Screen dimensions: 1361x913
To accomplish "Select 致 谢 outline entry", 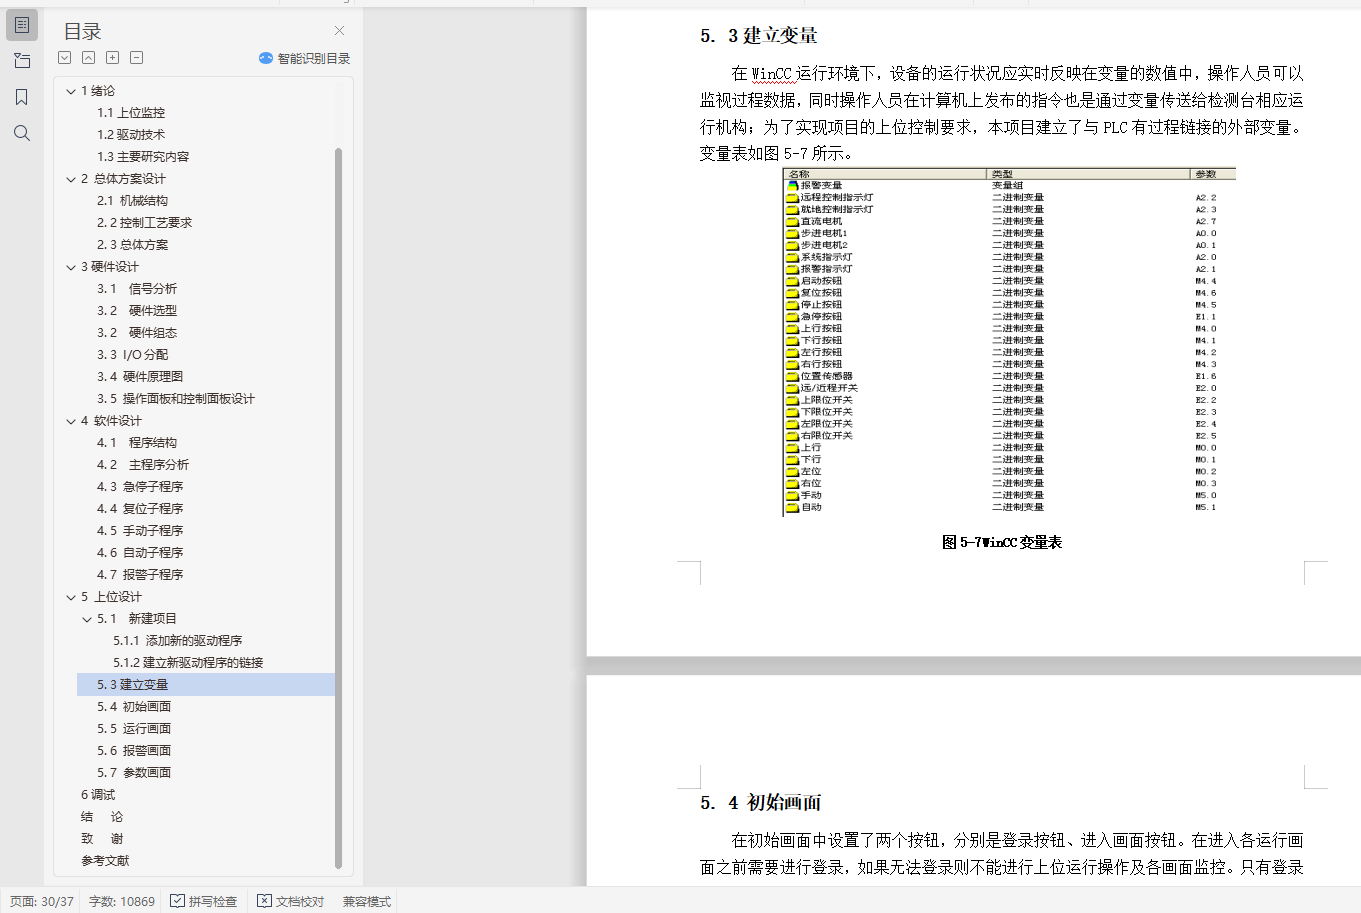I will [x=102, y=839].
